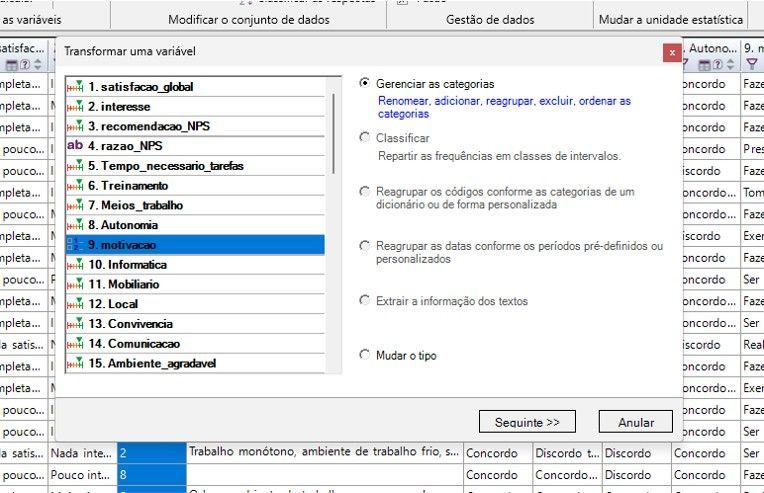Click variable list vertical scrollbar thumb
Image resolution: width=764 pixels, height=493 pixels.
(333, 133)
